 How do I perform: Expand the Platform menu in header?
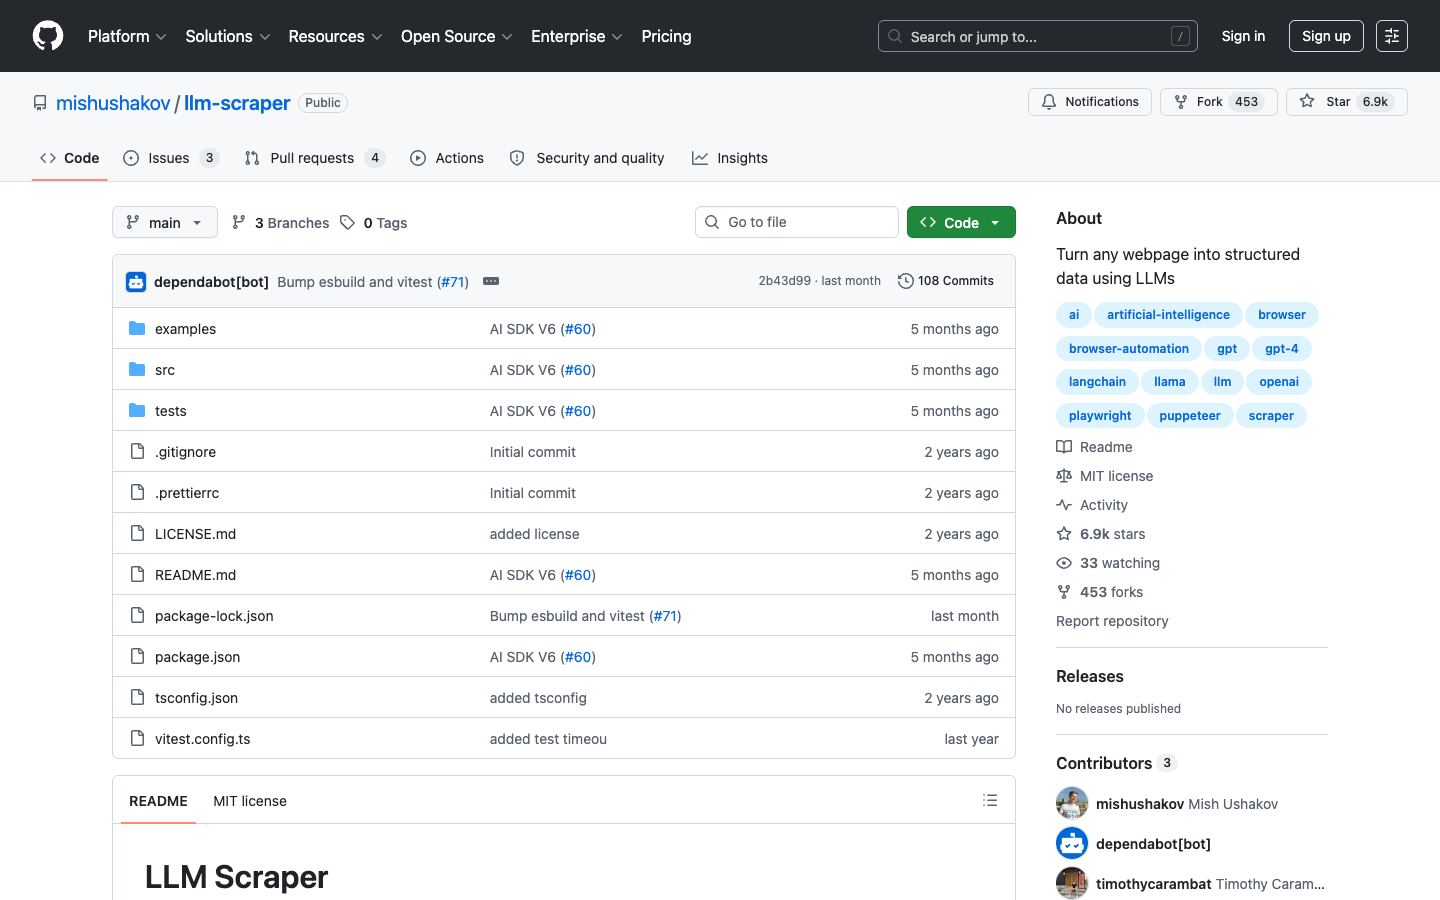coord(127,36)
